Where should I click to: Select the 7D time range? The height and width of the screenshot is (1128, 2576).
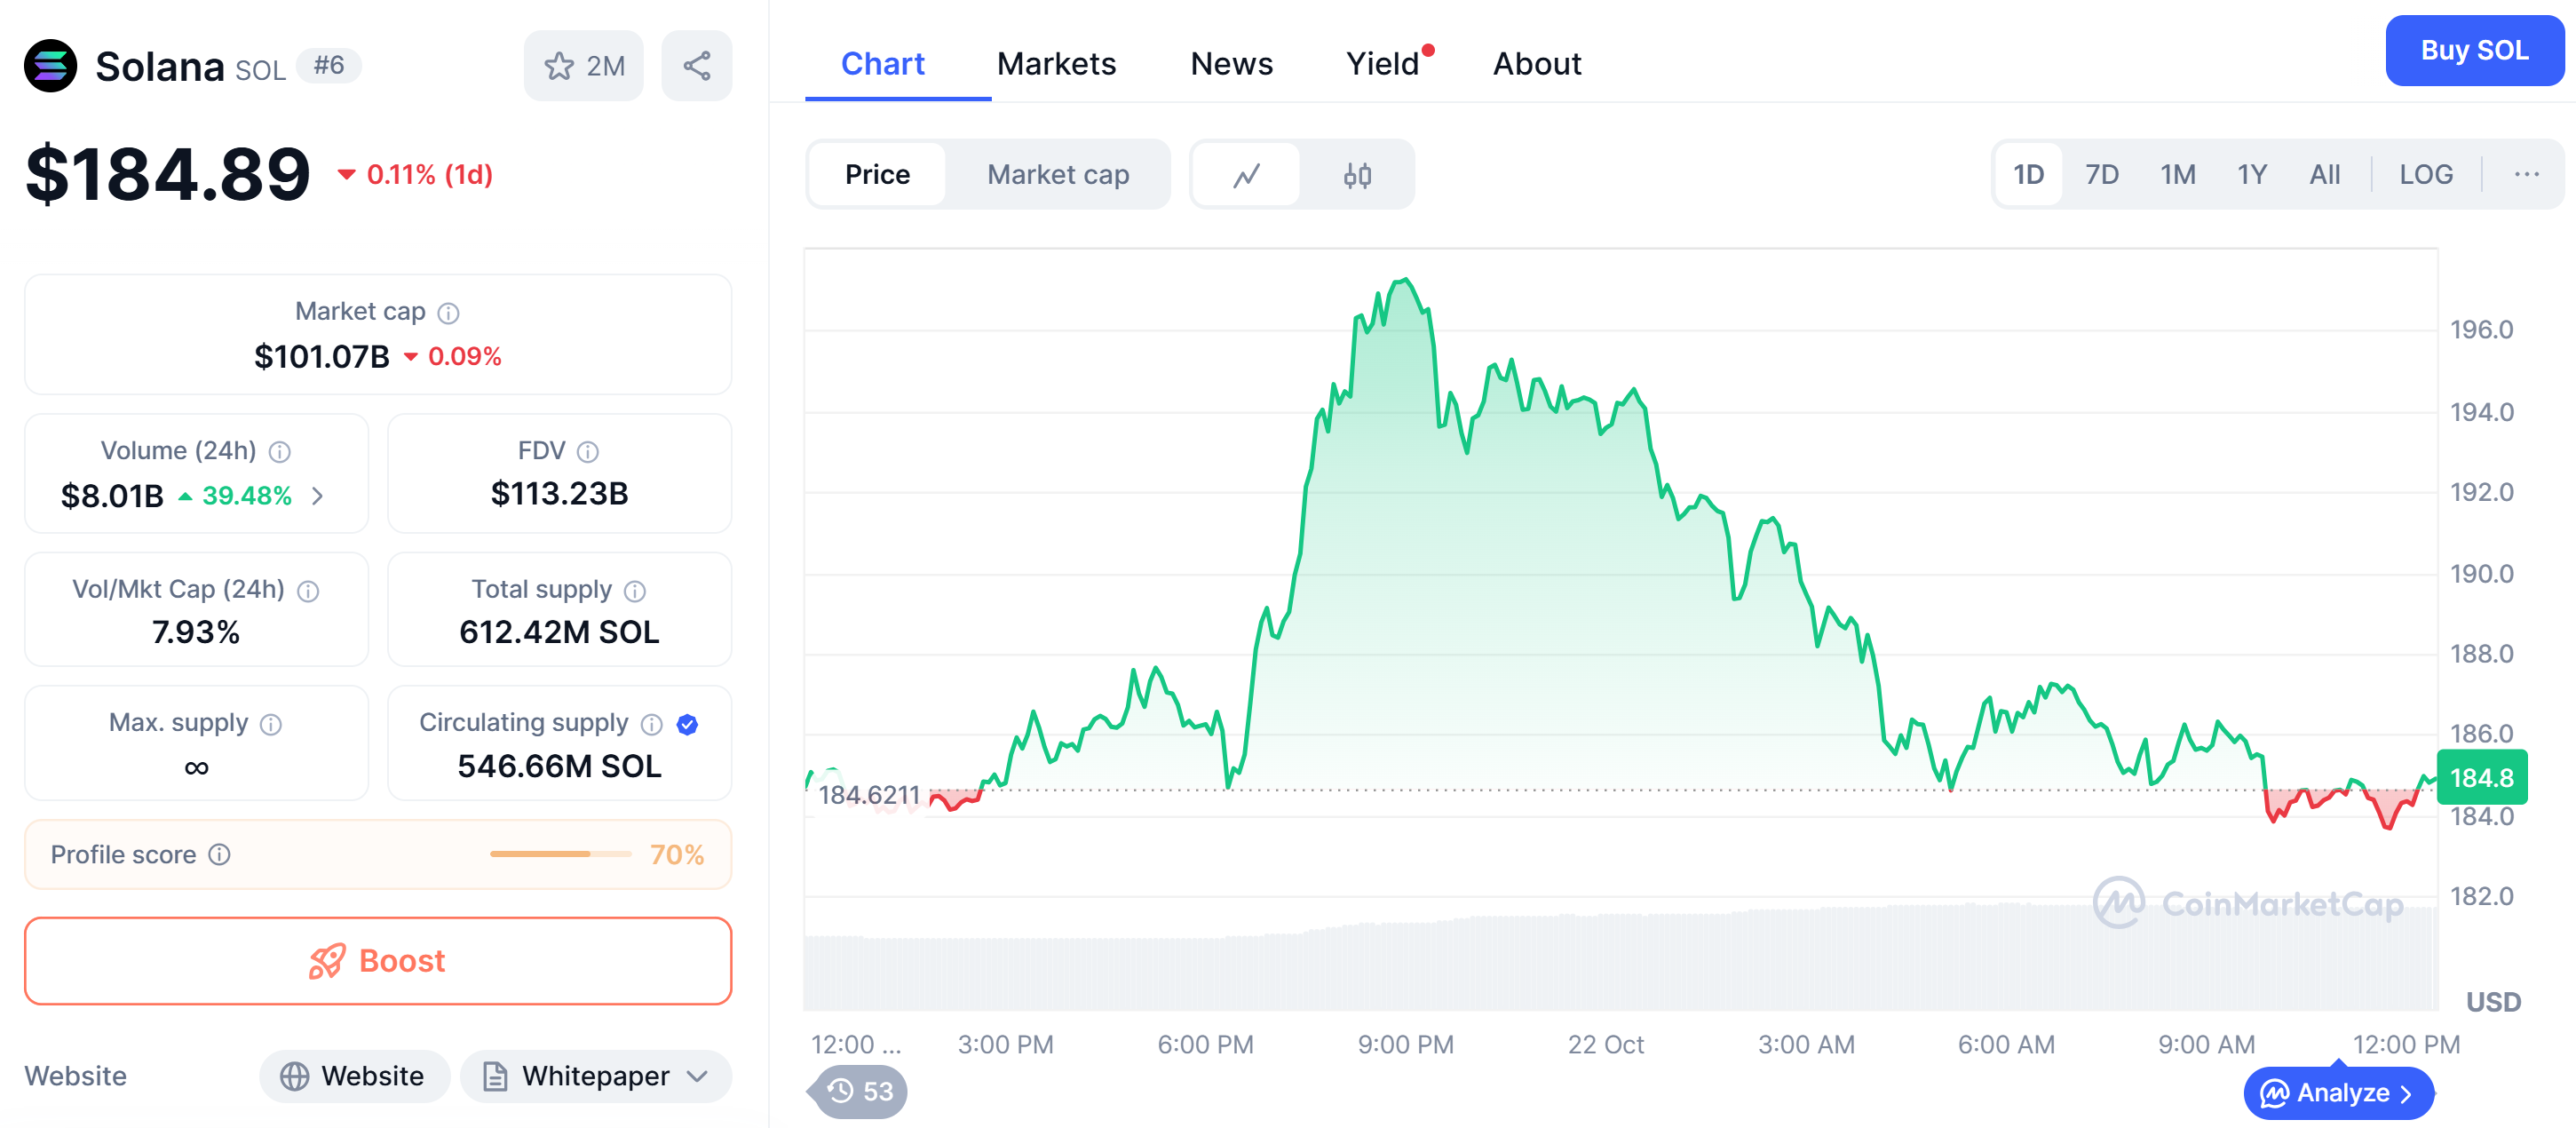coord(2101,175)
